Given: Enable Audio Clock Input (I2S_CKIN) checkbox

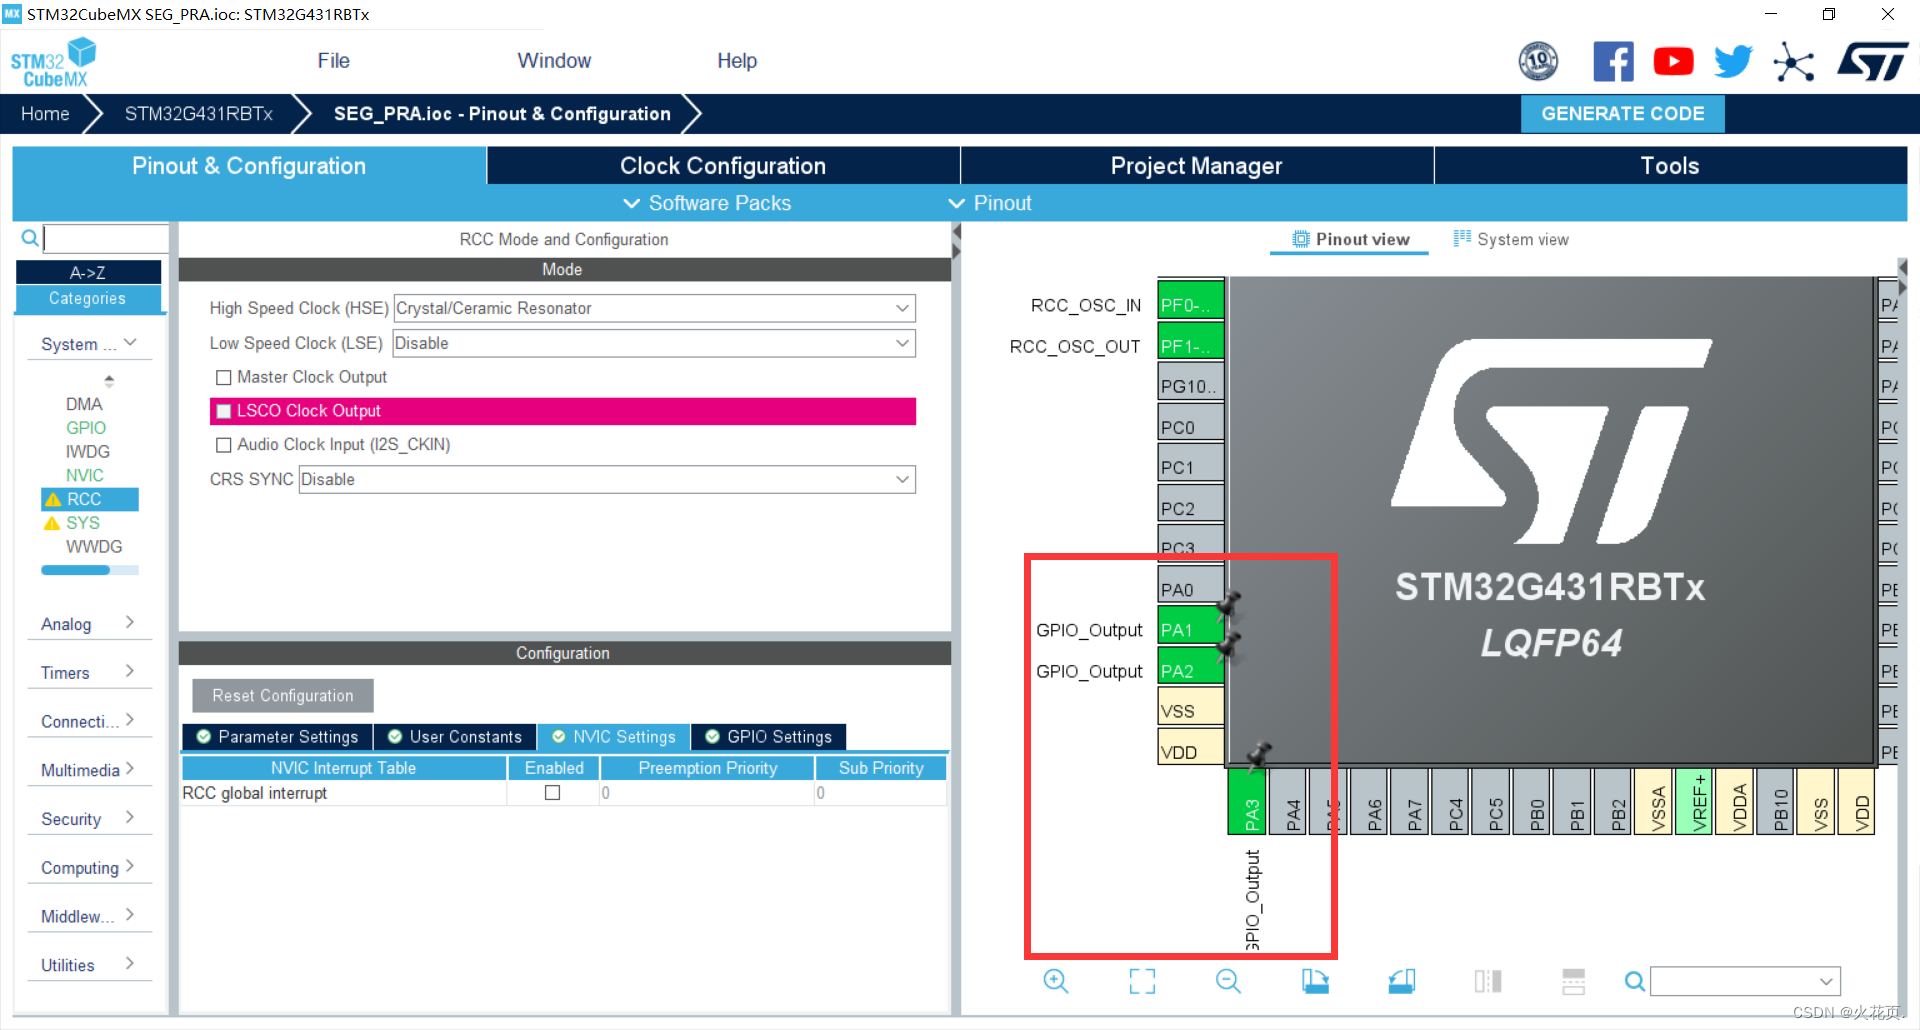Looking at the screenshot, I should [224, 445].
